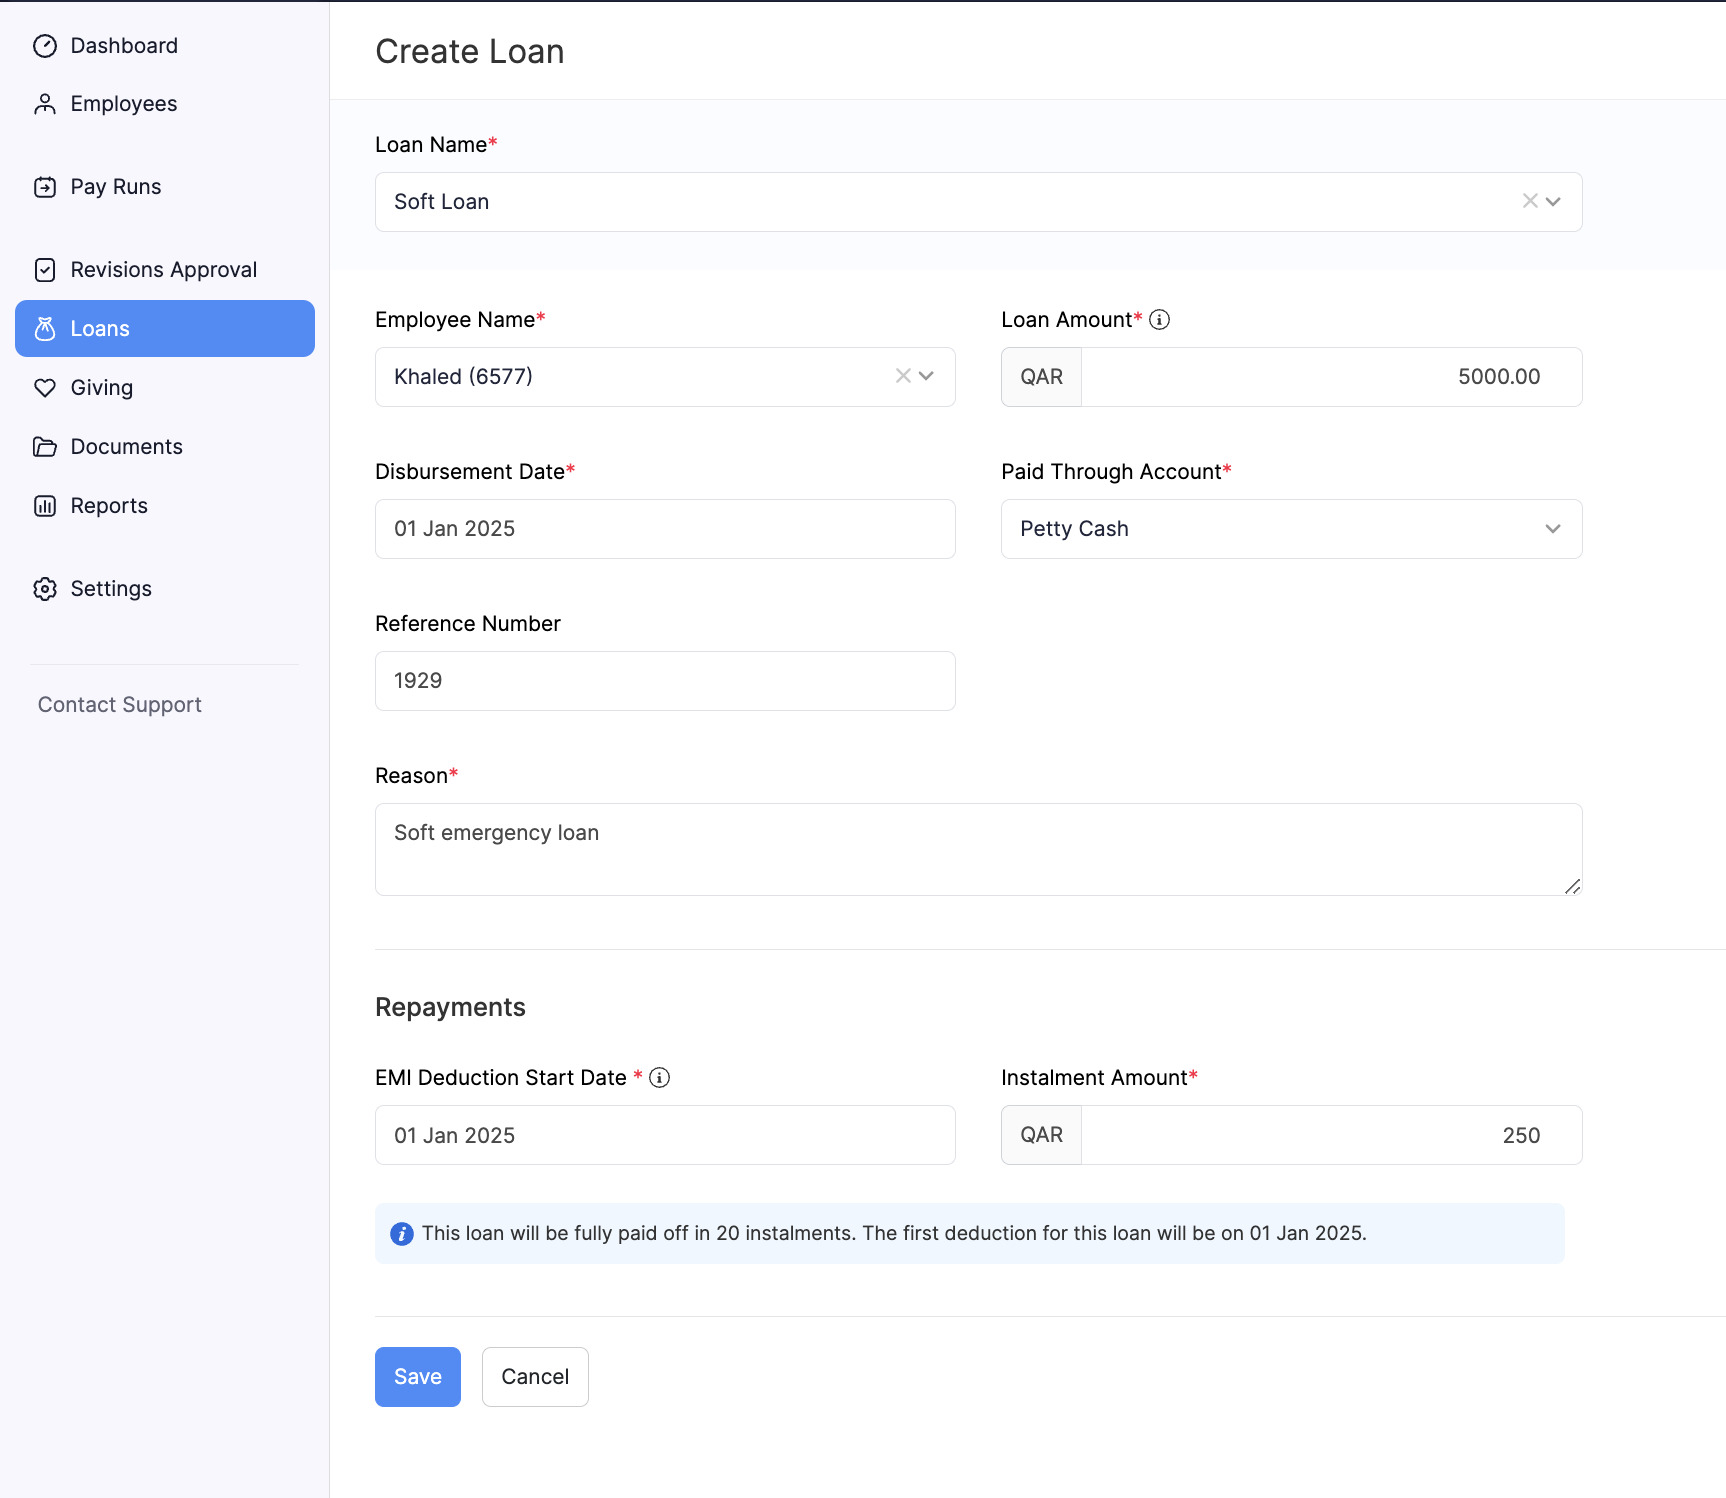Clear the Soft Loan selection

pyautogui.click(x=1529, y=201)
